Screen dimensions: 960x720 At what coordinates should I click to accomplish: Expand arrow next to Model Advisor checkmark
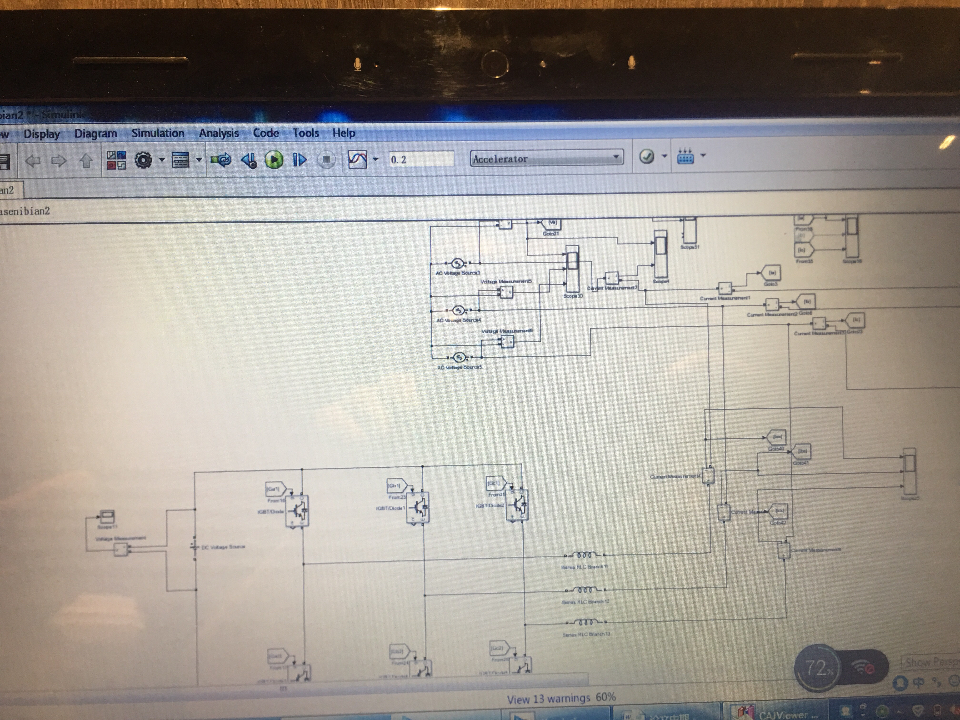pyautogui.click(x=664, y=156)
